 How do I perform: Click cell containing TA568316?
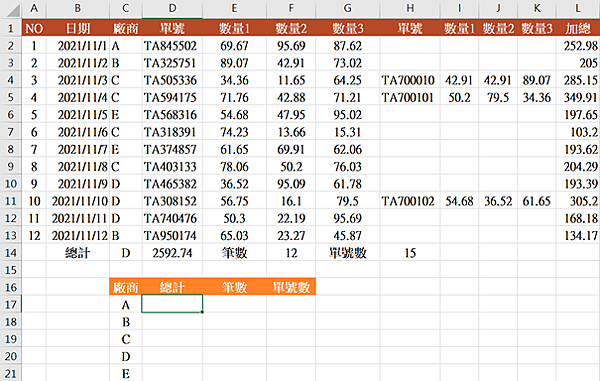172,115
